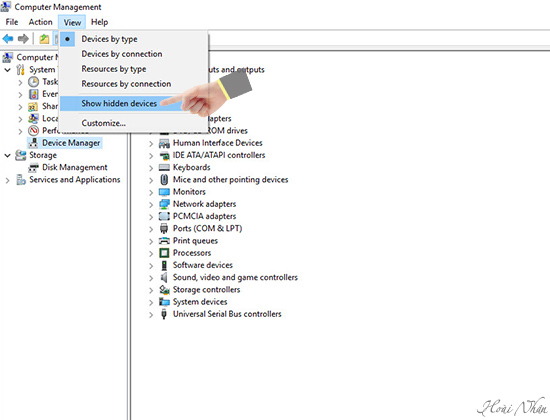
Task: Click the PCMCIA adapters icon
Action: click(164, 216)
